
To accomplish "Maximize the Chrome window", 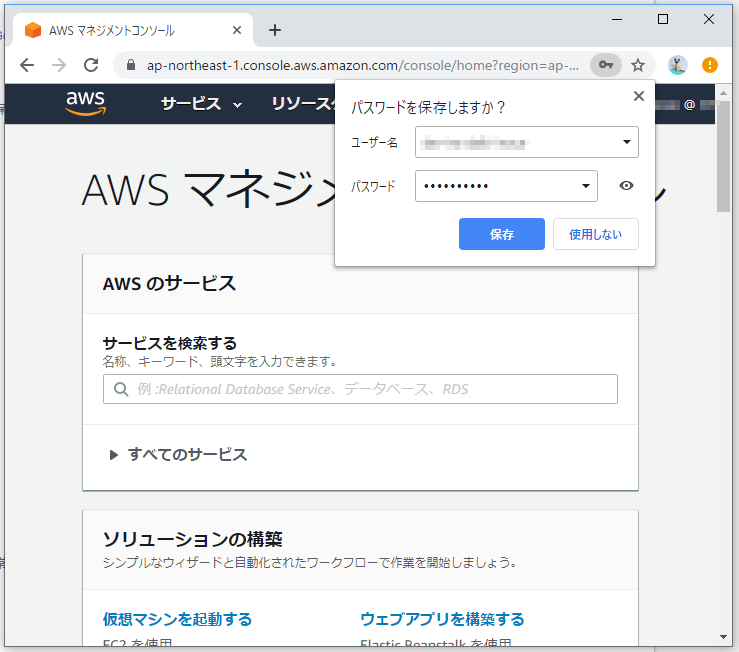I will click(663, 19).
